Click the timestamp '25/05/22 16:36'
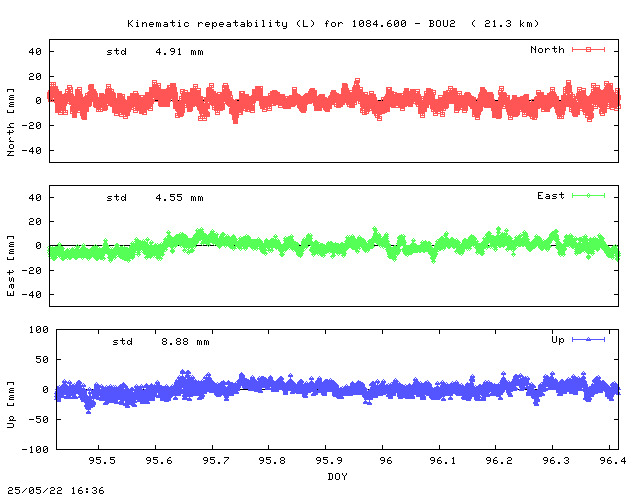 click(x=56, y=490)
